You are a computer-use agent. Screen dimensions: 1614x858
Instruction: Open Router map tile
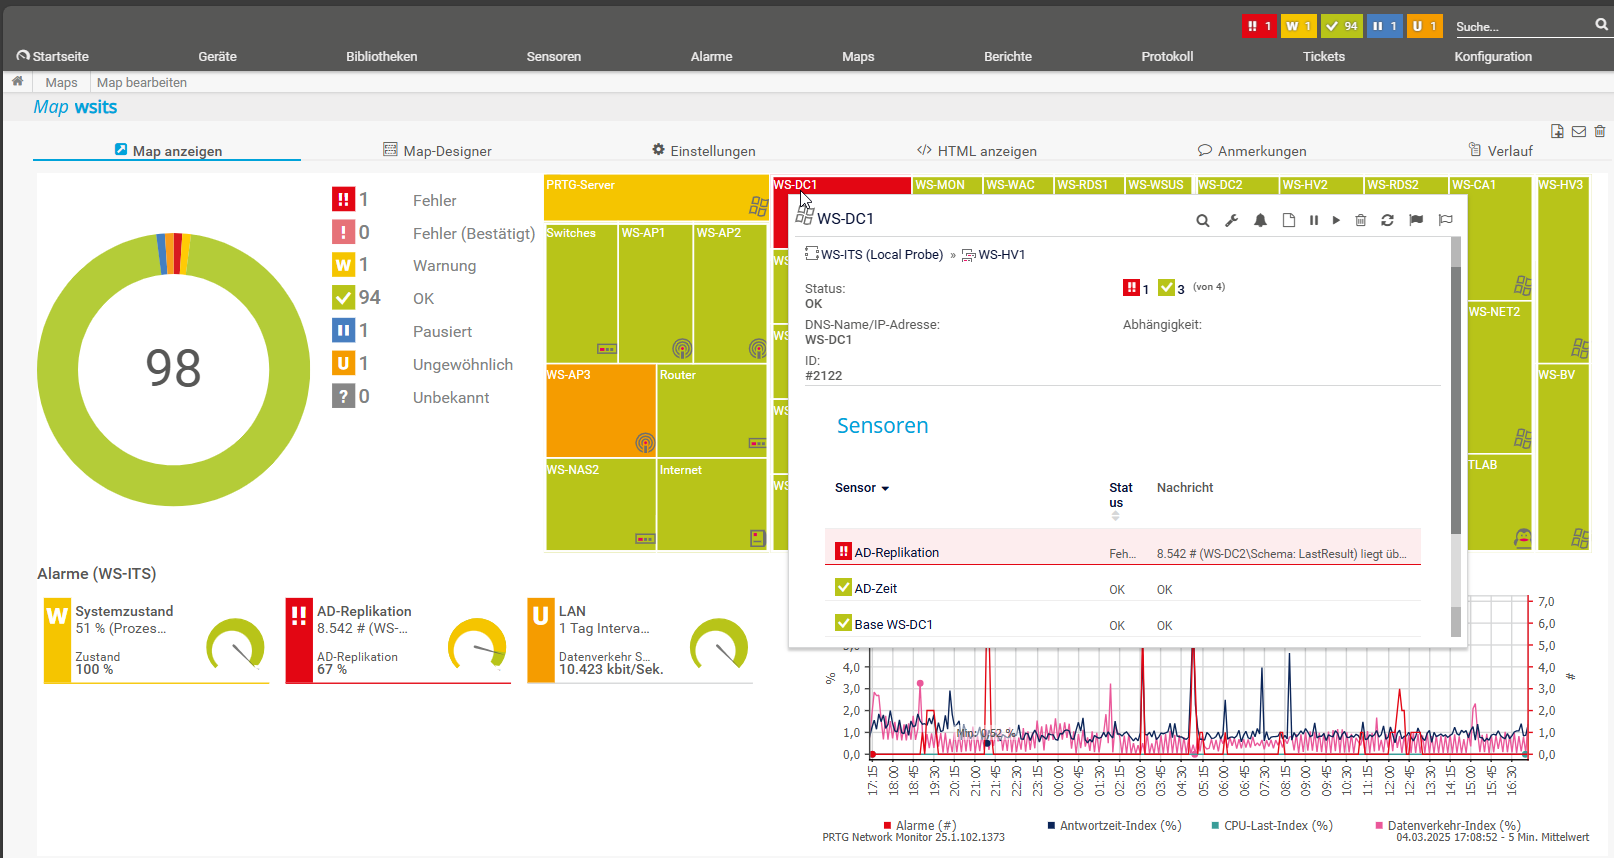click(712, 411)
